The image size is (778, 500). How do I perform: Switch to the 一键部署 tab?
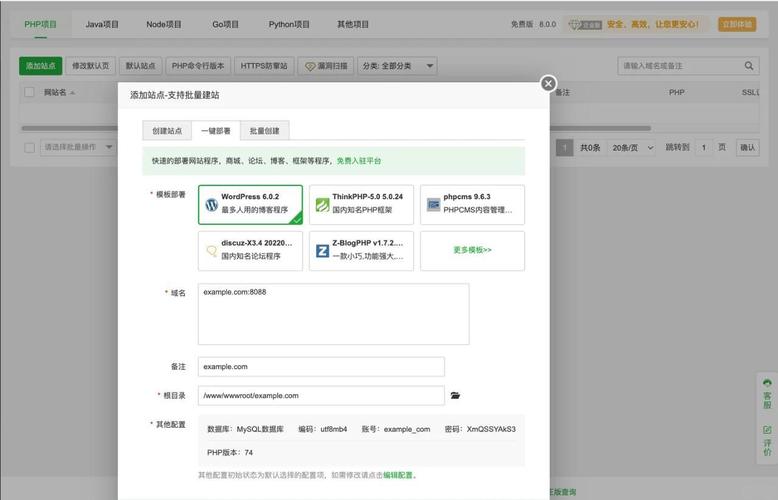tap(216, 131)
